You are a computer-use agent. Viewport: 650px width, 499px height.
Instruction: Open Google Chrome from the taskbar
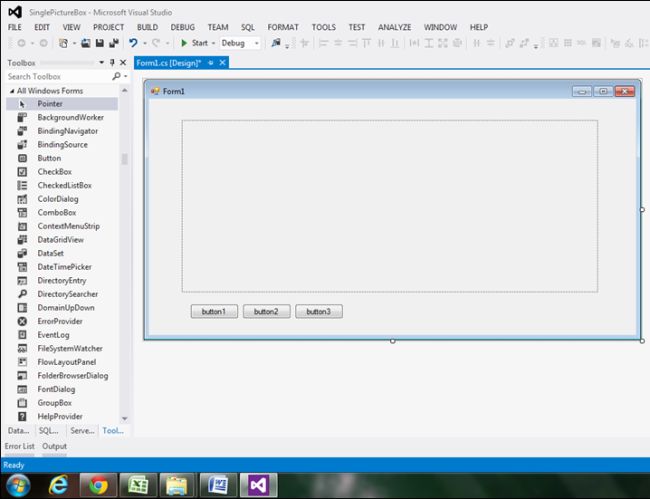[98, 485]
